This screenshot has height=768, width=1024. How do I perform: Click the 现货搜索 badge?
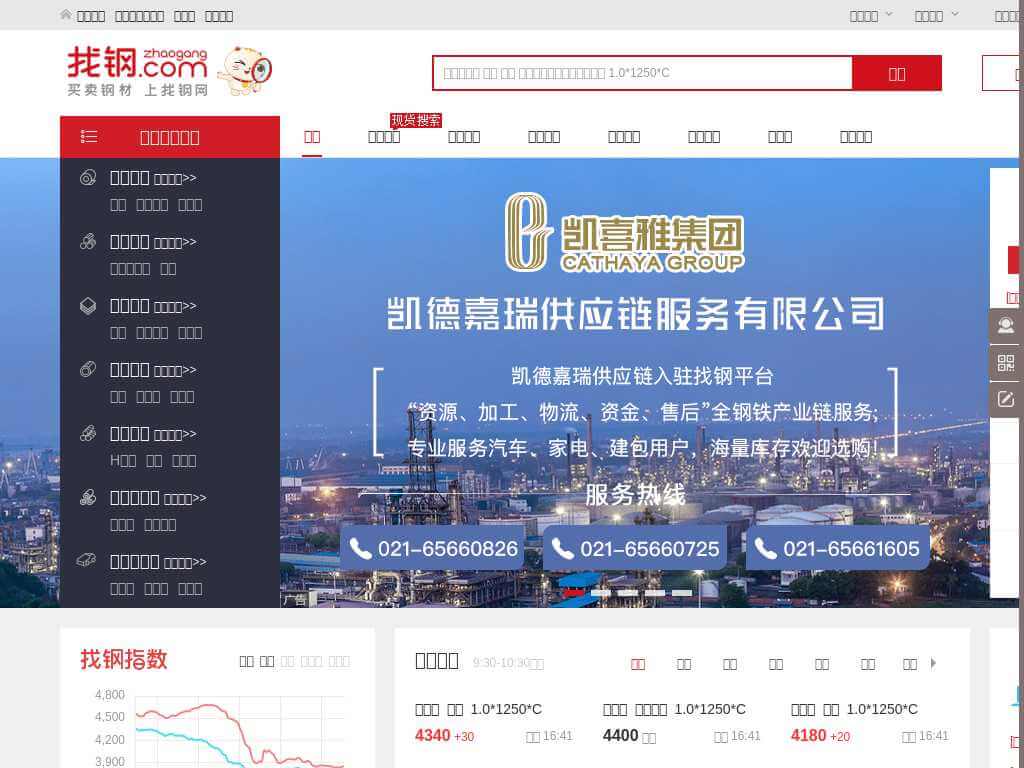coord(416,120)
